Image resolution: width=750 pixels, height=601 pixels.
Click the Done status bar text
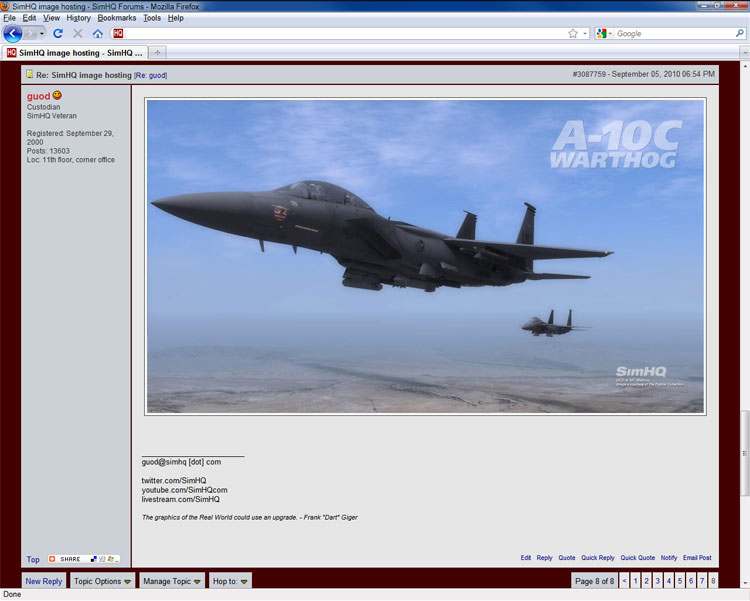click(12, 594)
